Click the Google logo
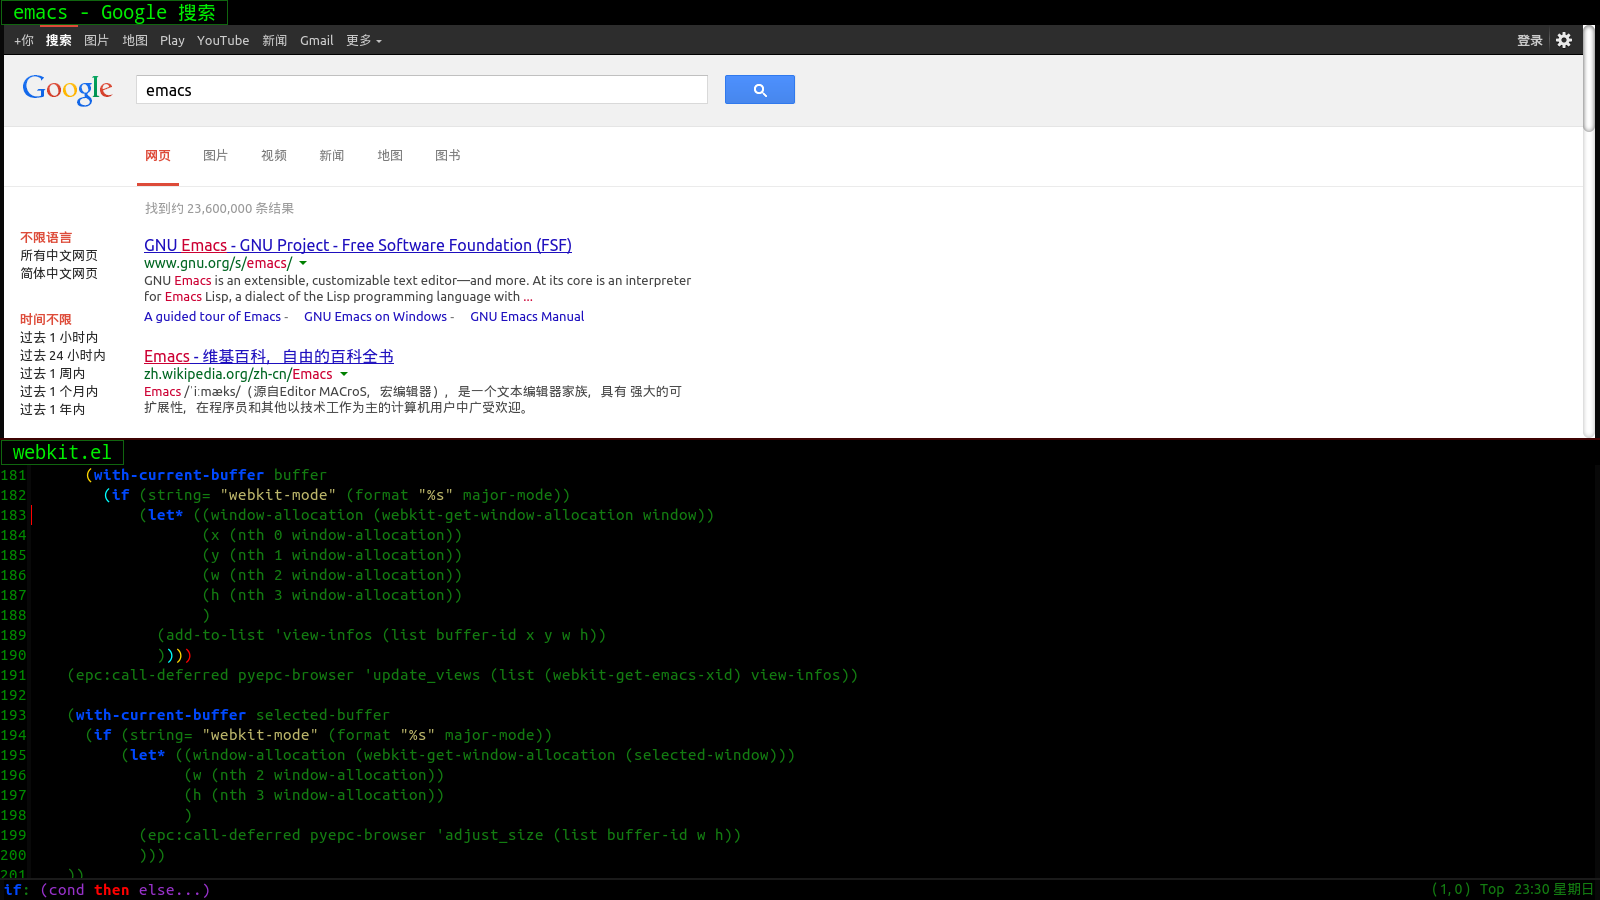 coord(67,90)
